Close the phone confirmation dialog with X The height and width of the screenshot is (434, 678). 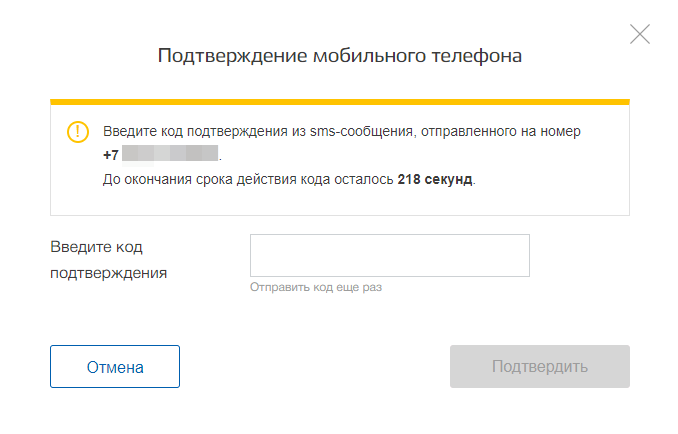point(640,34)
